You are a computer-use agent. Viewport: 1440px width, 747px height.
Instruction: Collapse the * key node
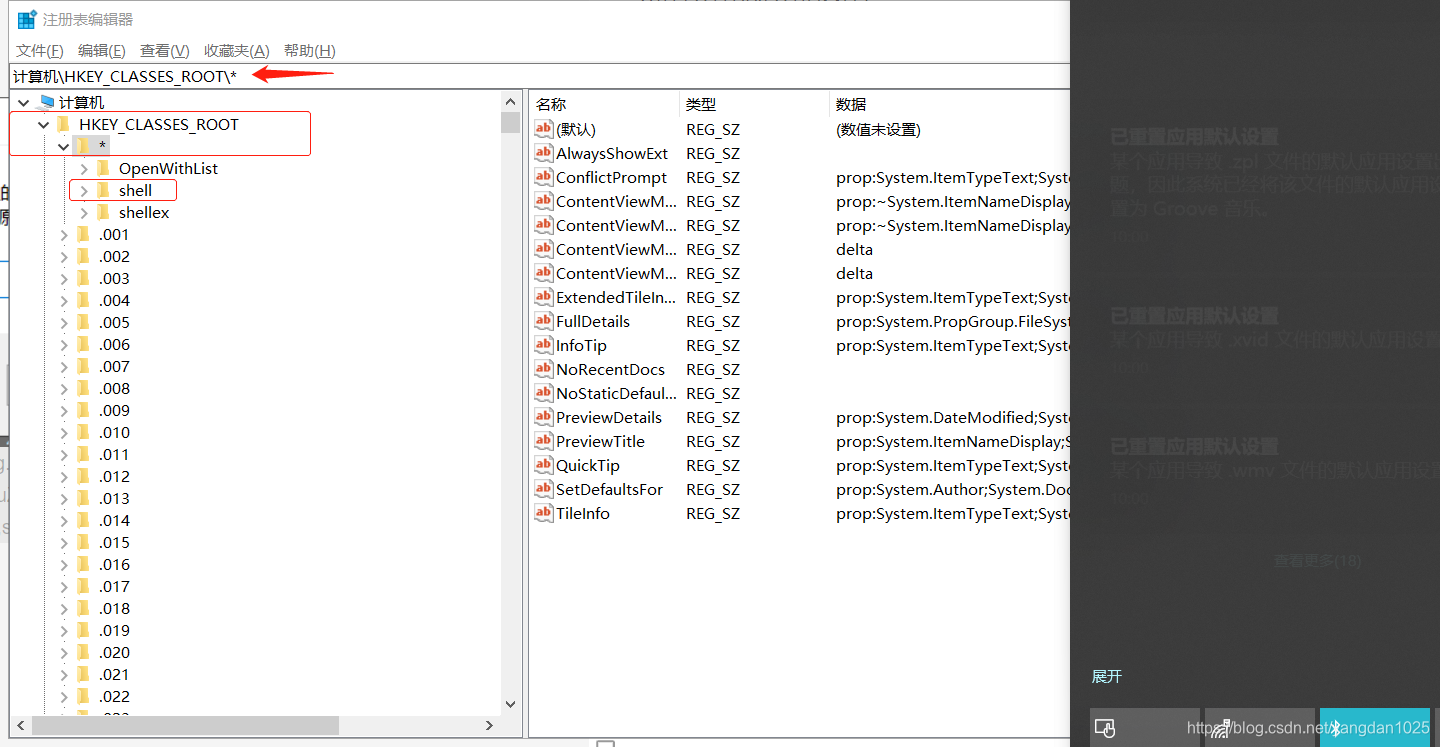64,146
